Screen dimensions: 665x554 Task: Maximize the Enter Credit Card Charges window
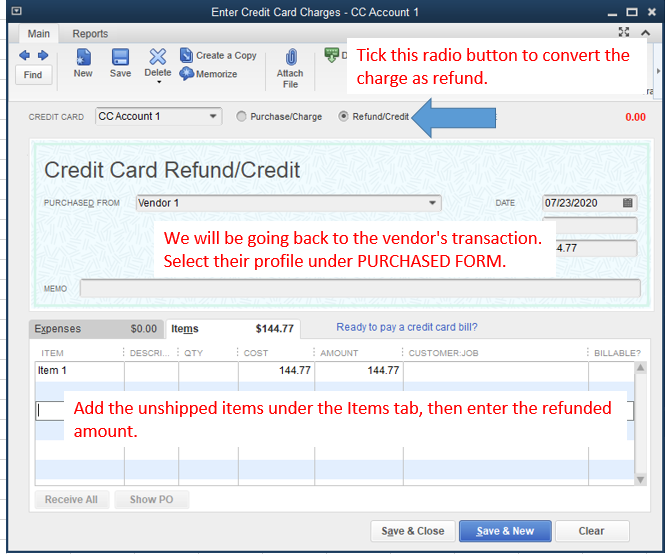coord(632,12)
